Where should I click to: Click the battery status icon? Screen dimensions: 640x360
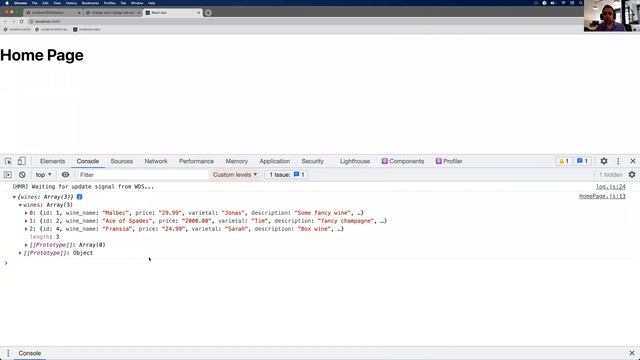point(553,3)
